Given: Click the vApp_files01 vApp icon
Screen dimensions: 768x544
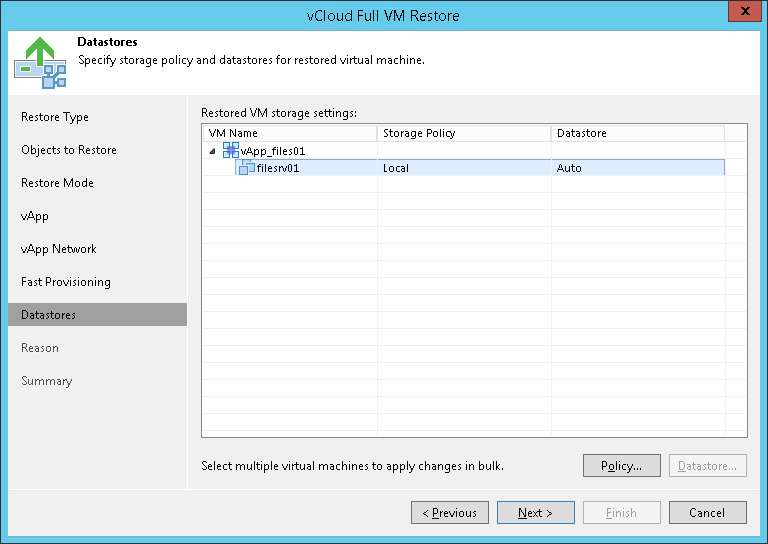Looking at the screenshot, I should click(231, 150).
